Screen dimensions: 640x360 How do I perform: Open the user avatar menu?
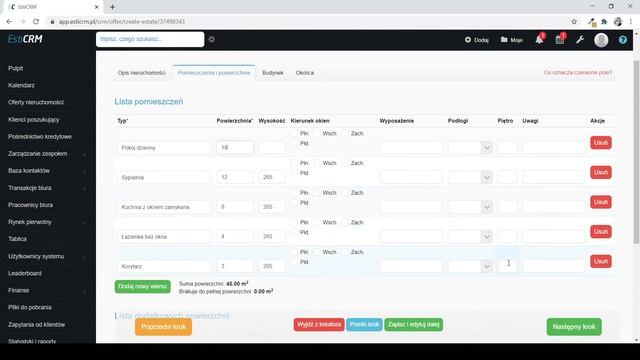pyautogui.click(x=601, y=40)
